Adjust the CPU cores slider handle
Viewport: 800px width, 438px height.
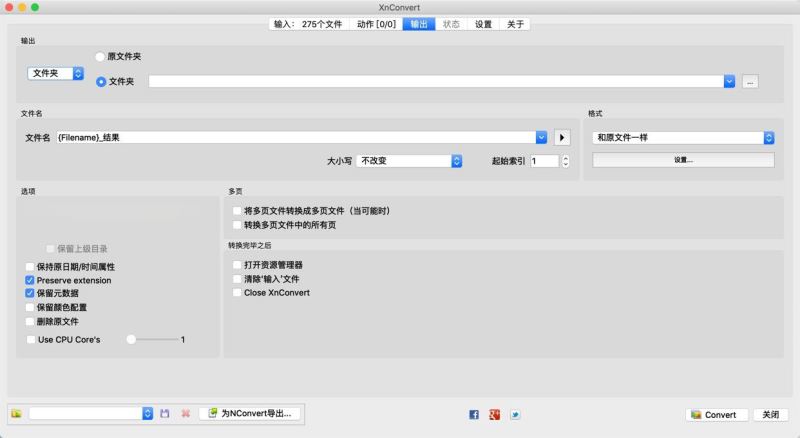[131, 339]
